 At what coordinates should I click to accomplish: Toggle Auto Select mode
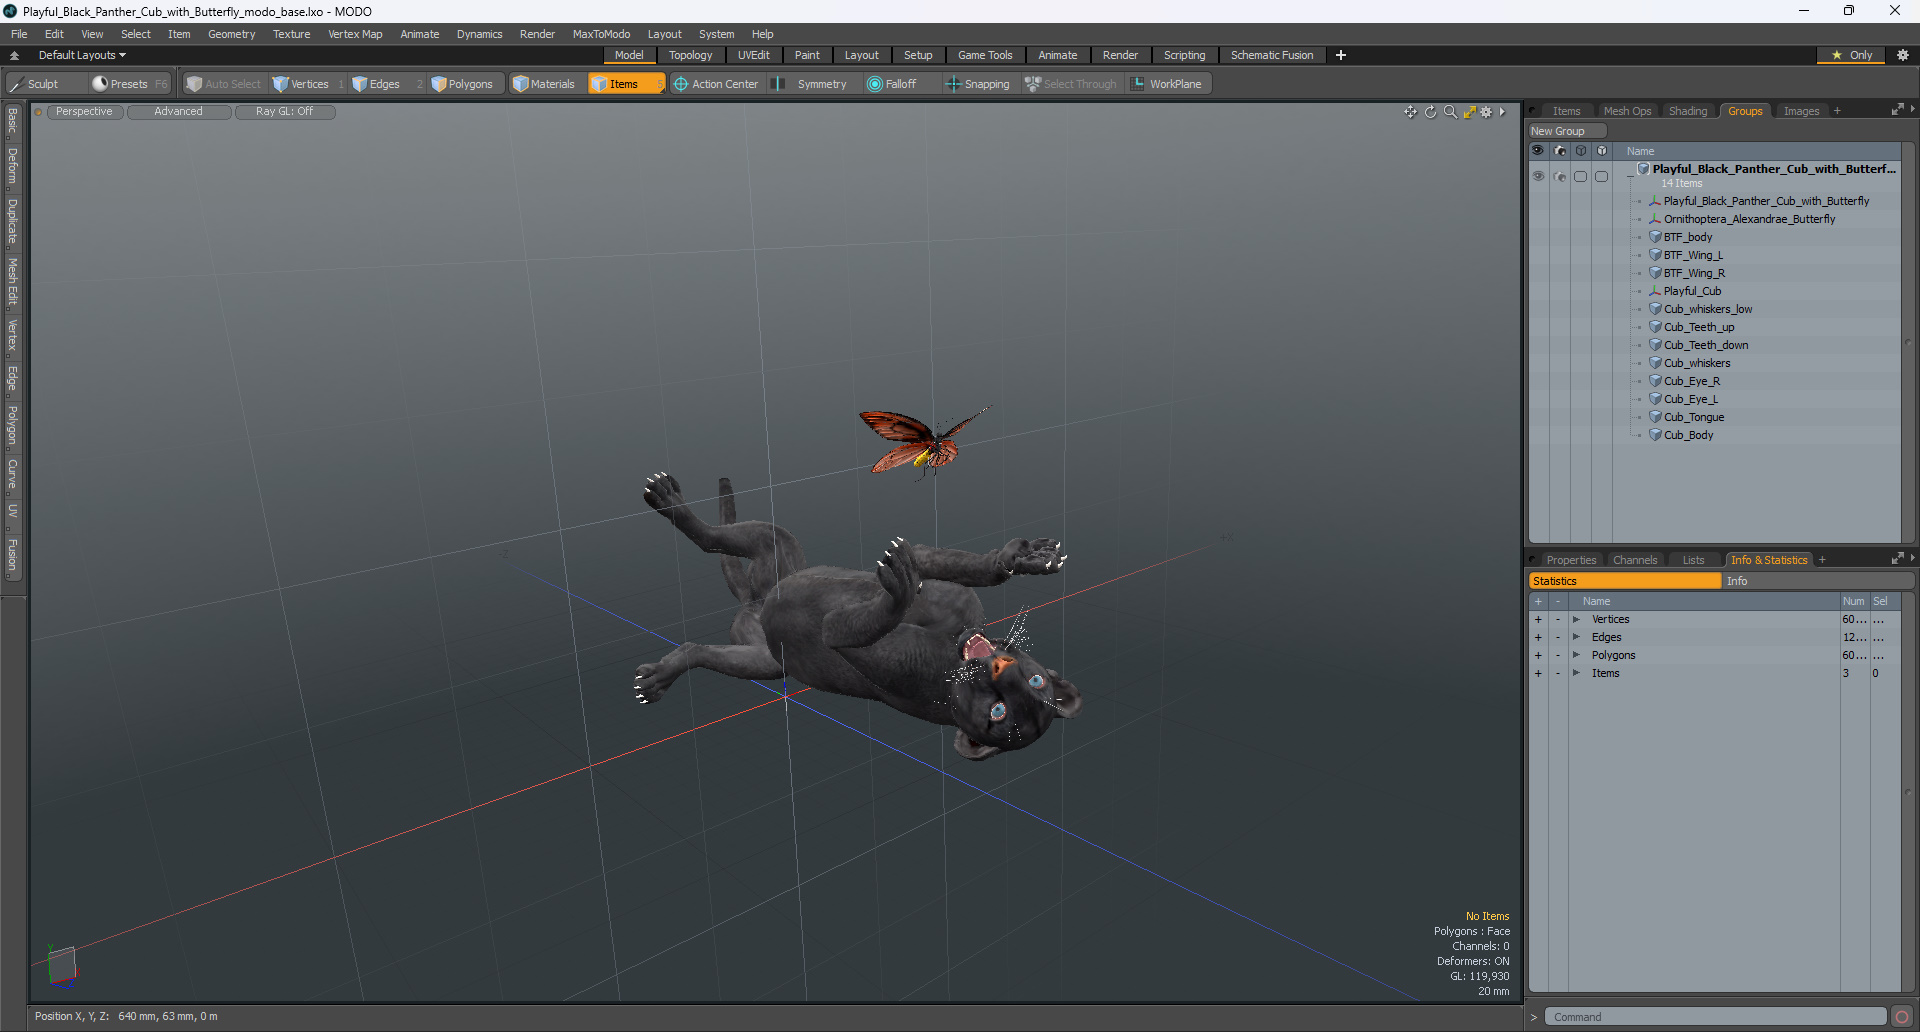[x=223, y=84]
